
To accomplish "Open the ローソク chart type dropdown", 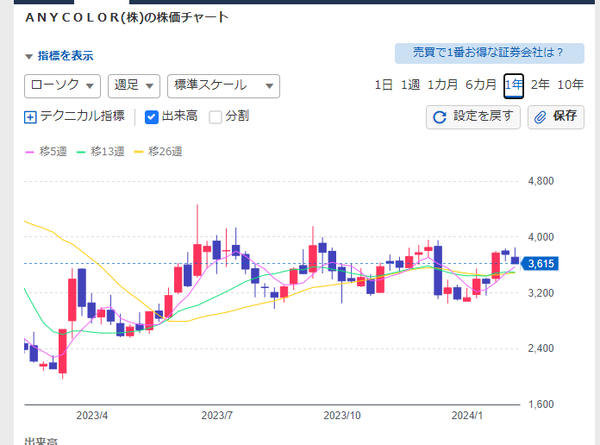I will [62, 86].
